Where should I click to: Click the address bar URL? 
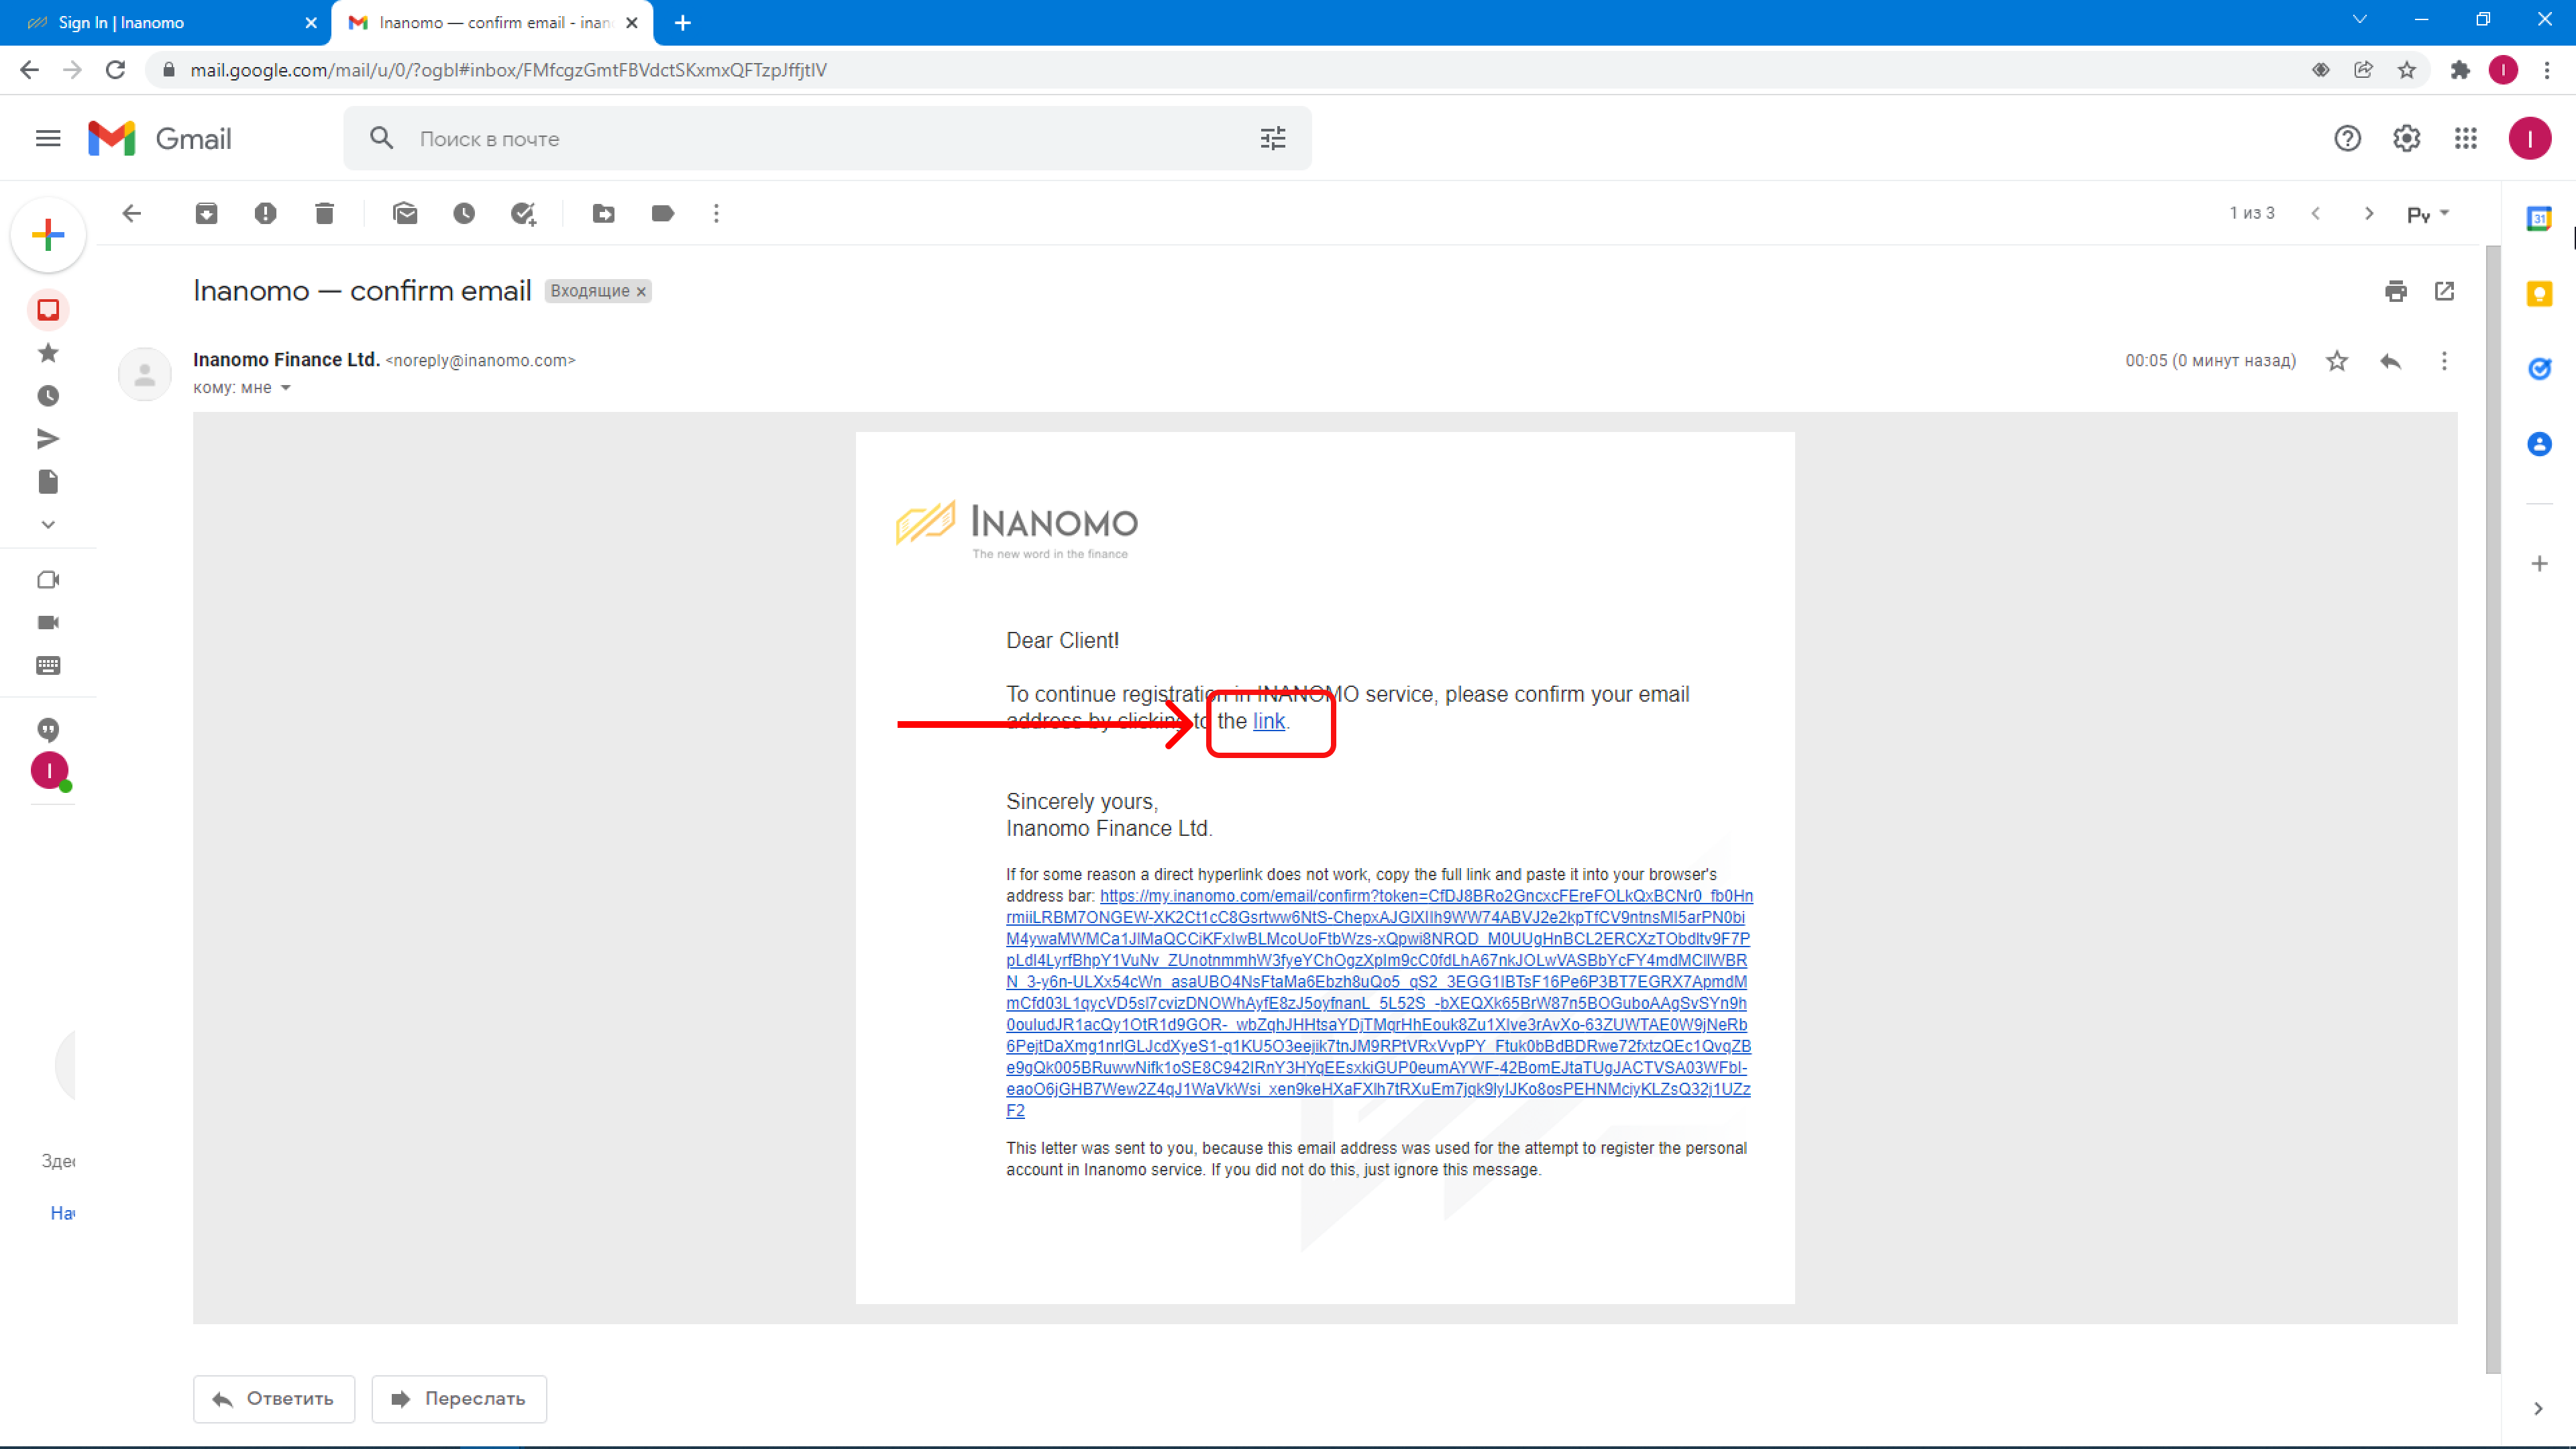tap(508, 69)
